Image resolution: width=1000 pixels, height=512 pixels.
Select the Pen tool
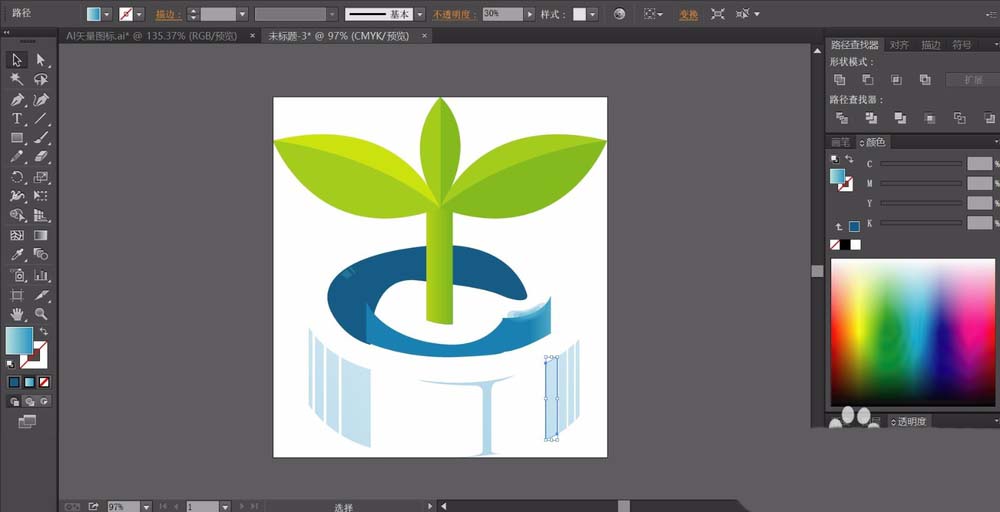(17, 99)
